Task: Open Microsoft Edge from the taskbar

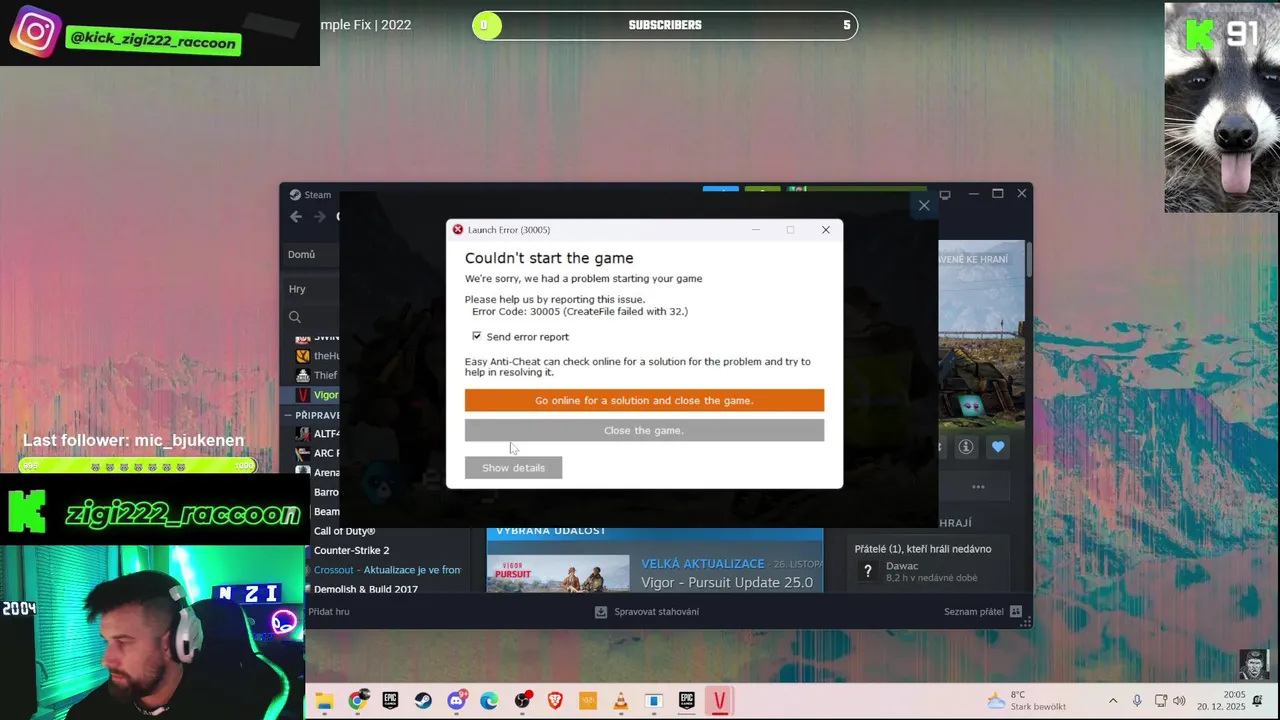Action: coord(489,701)
